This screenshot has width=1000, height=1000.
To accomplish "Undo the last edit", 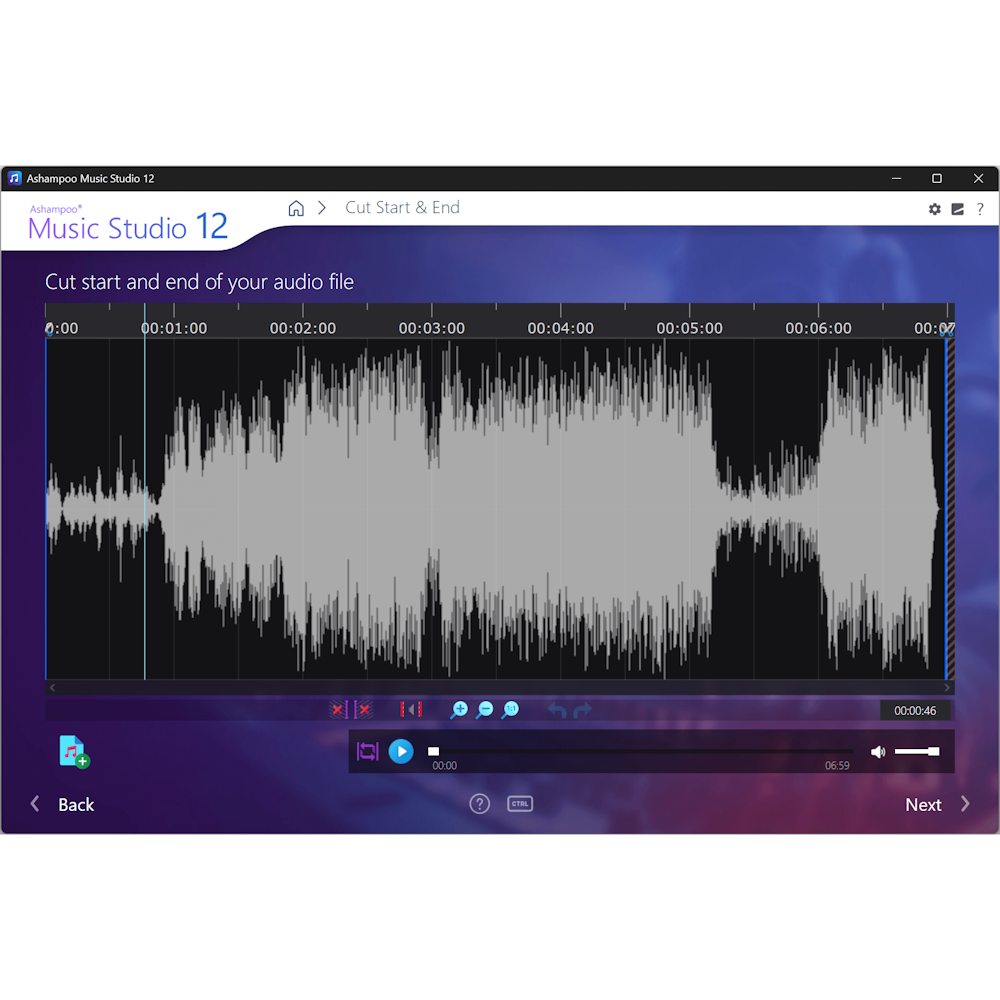I will click(557, 710).
